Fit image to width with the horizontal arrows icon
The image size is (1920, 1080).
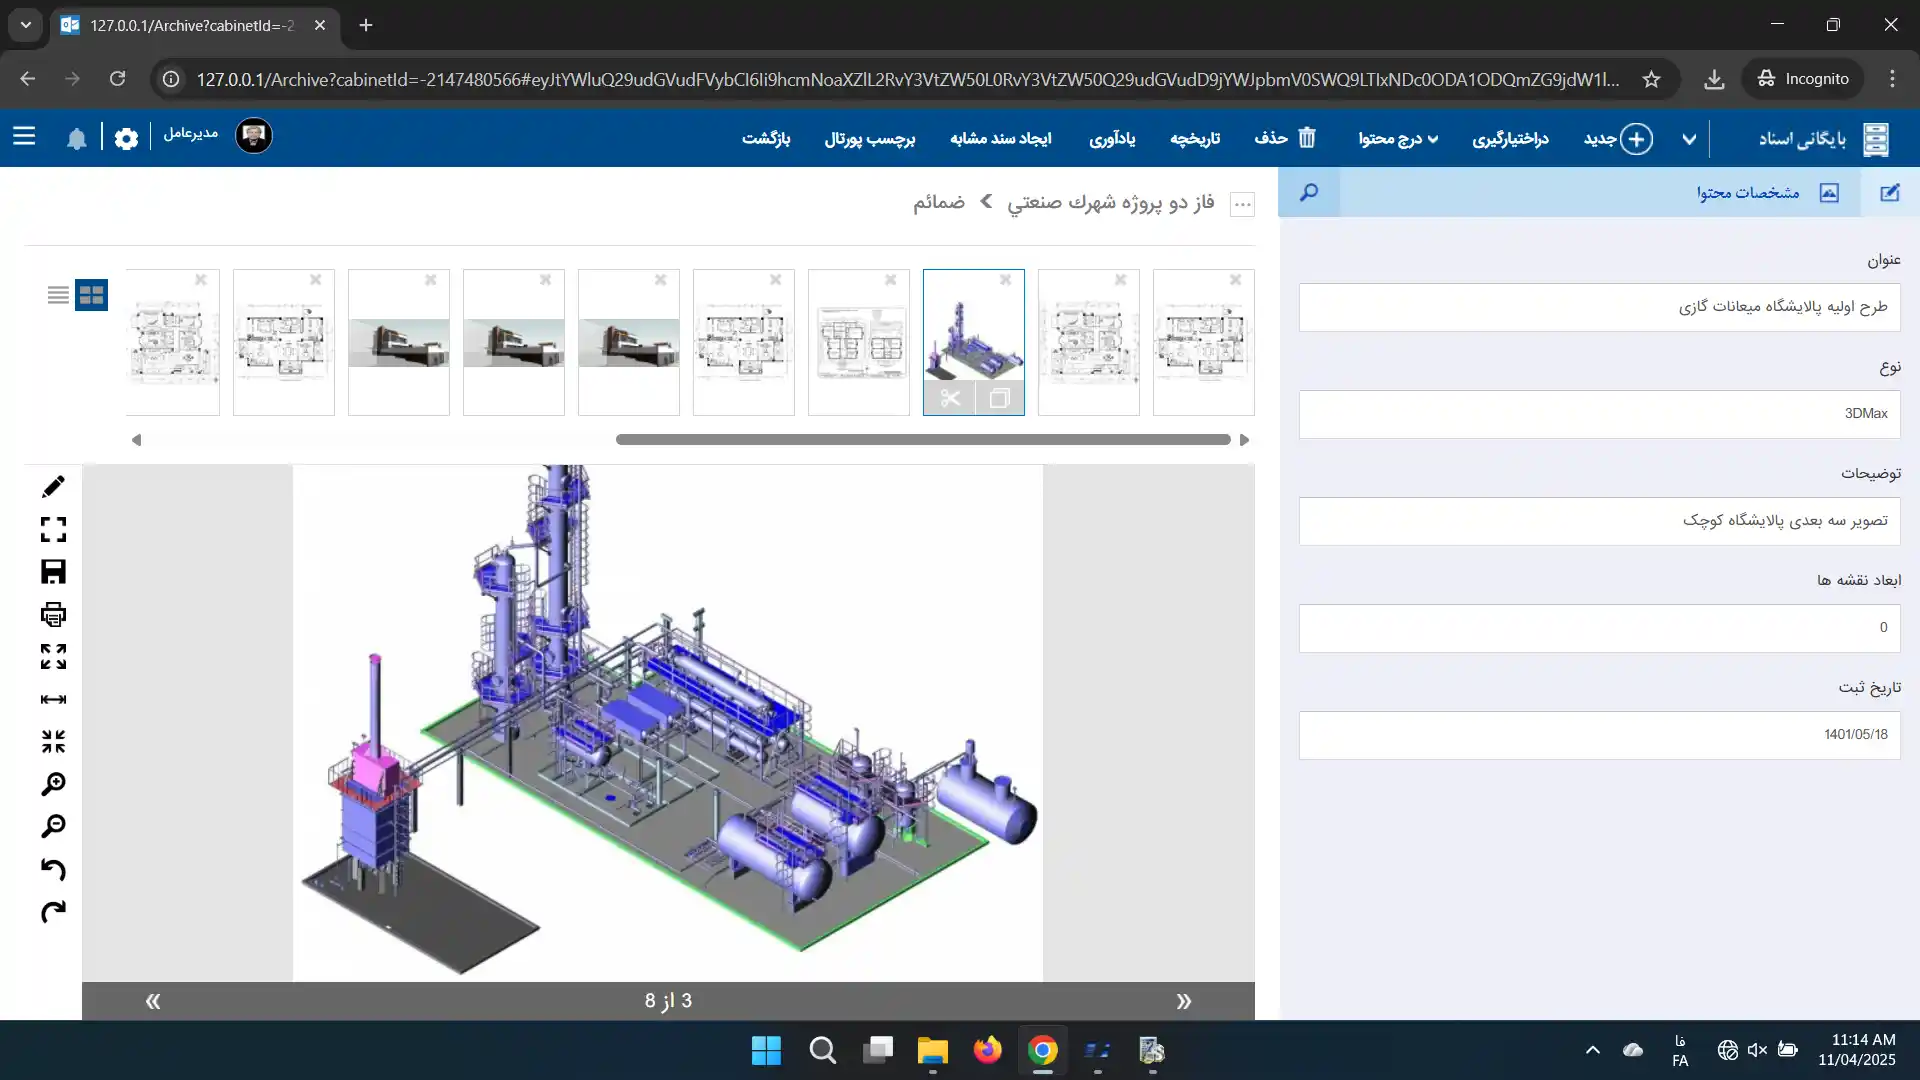pos(53,699)
